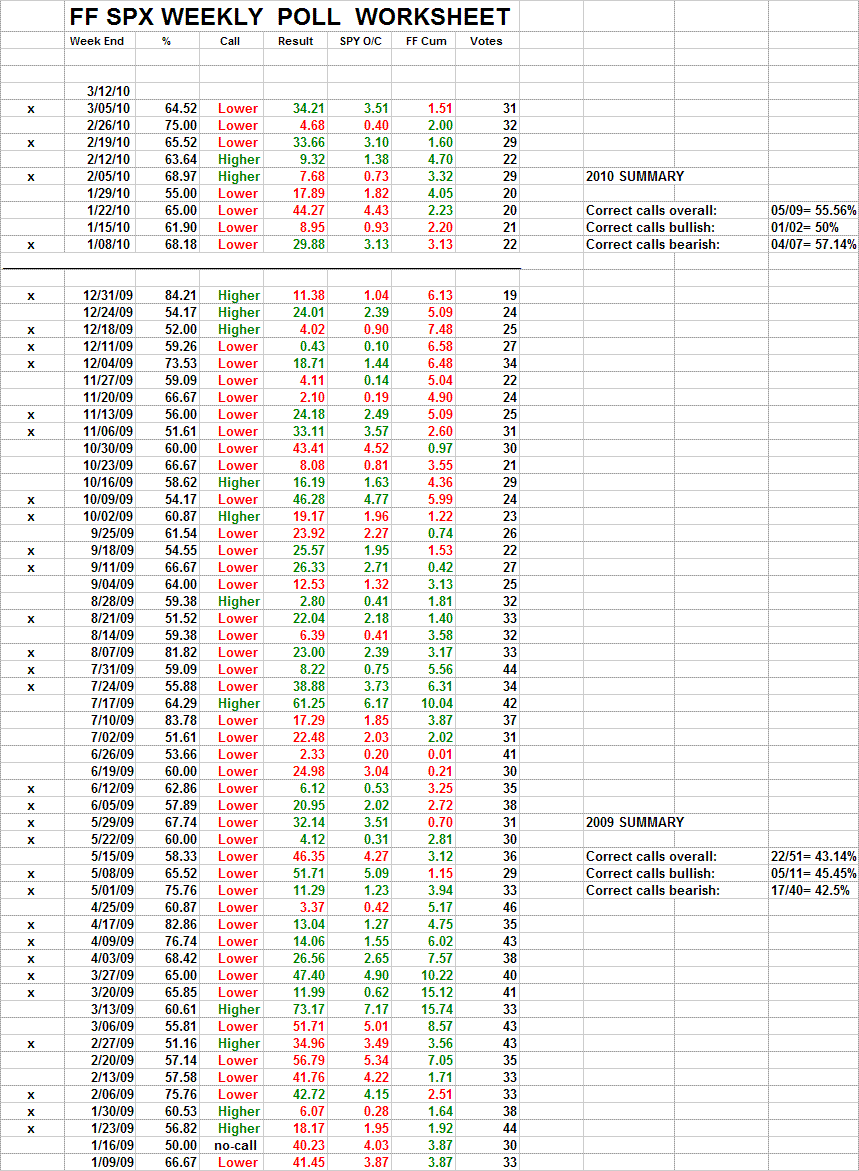Select the 22/51= 43.14% summary value
This screenshot has width=859, height=1171.
point(814,857)
